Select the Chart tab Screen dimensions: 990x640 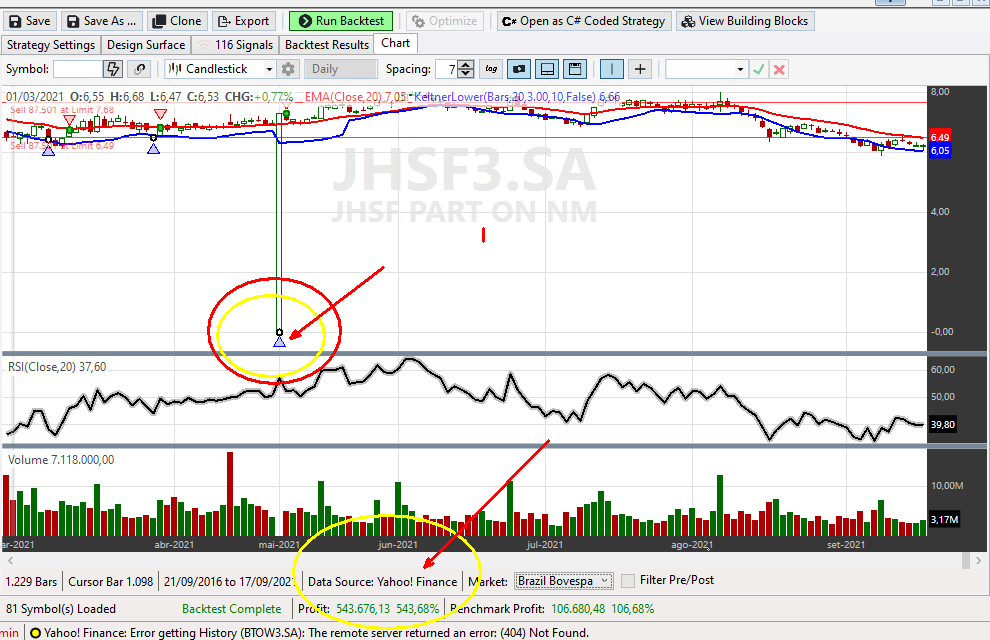coord(396,43)
